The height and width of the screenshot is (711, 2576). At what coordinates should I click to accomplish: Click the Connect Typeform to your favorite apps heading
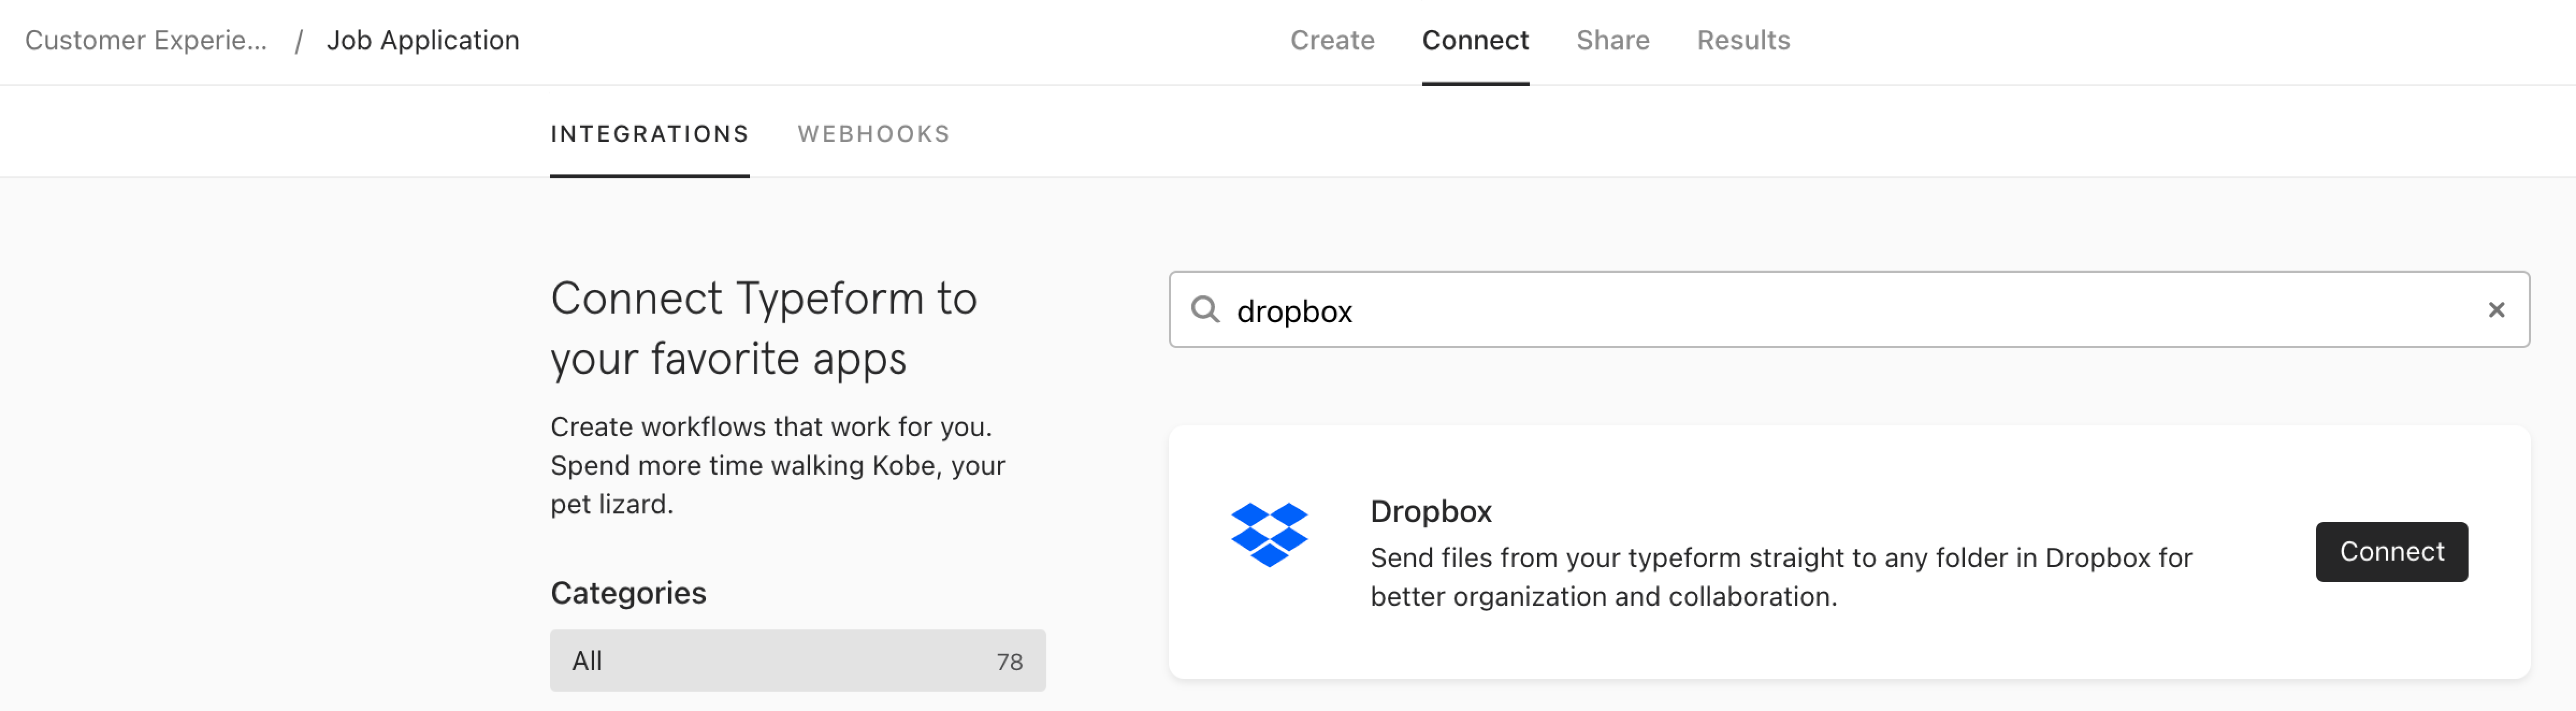tap(763, 328)
